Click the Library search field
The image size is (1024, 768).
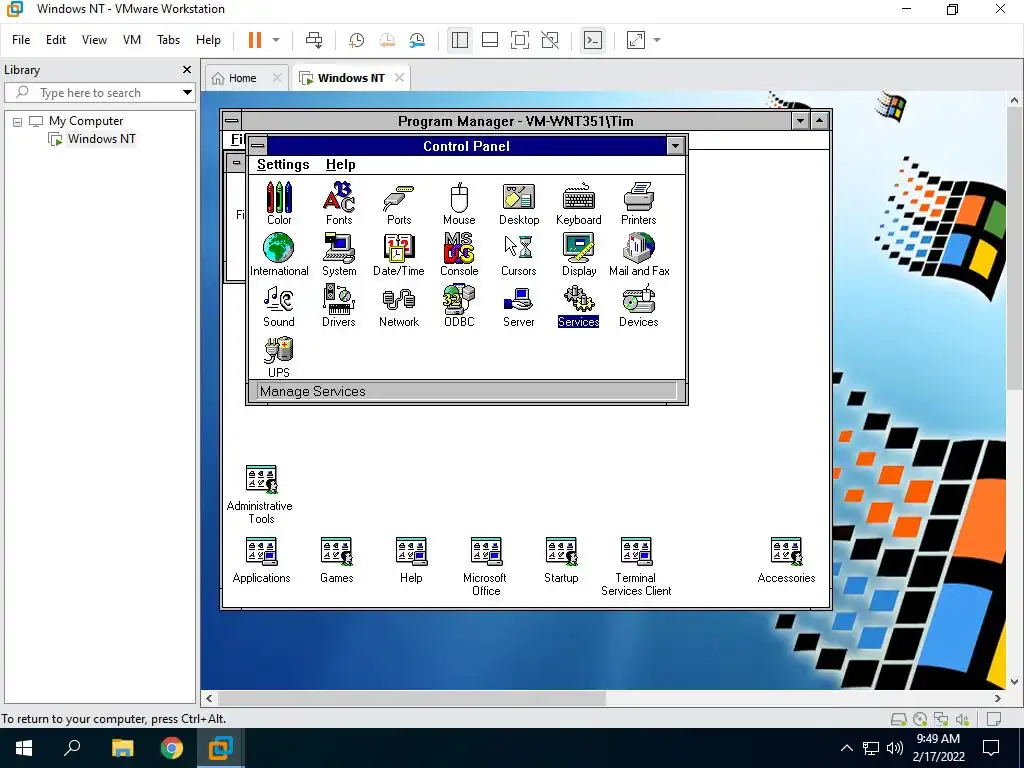[97, 93]
